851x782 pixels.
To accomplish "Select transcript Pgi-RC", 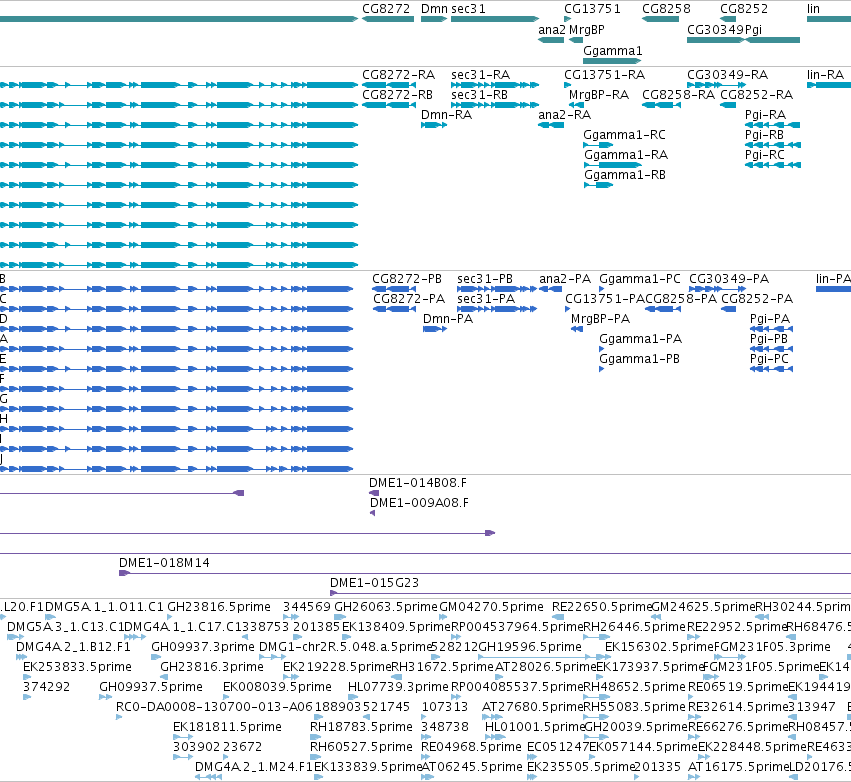I will (x=765, y=155).
